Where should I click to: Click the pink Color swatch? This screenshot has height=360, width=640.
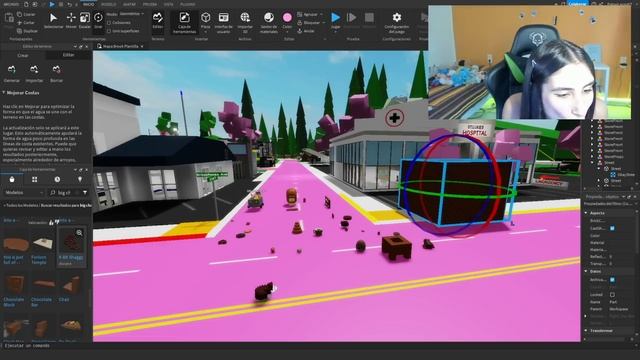(287, 18)
